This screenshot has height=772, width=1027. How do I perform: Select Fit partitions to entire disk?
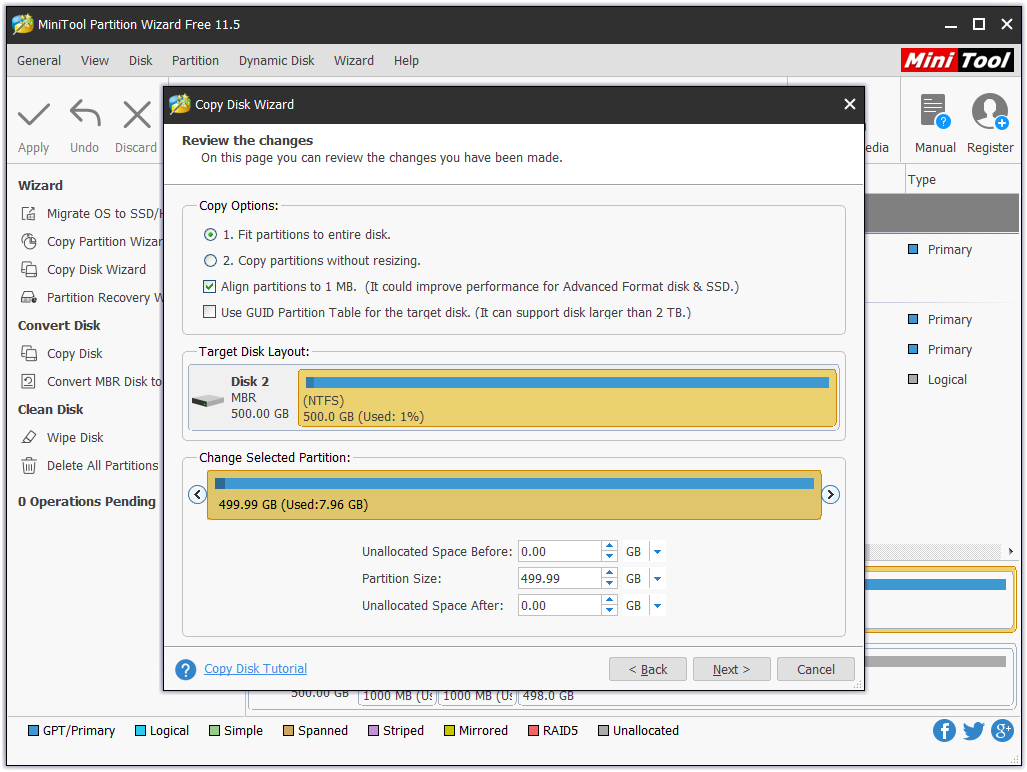pyautogui.click(x=210, y=234)
